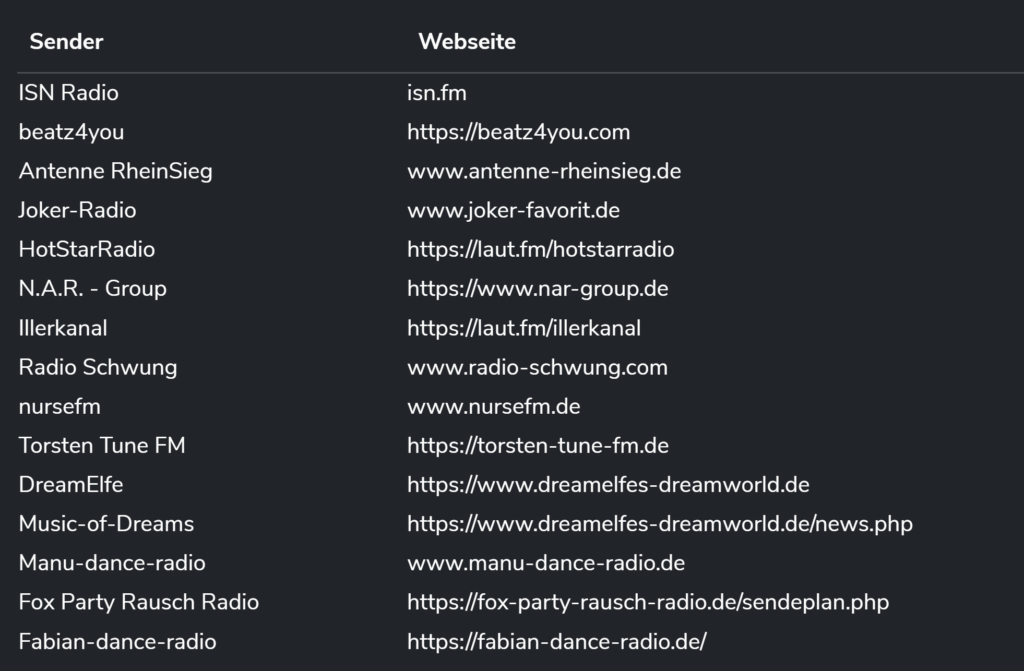Image resolution: width=1024 pixels, height=671 pixels.
Task: Click the Sender column header
Action: point(66,42)
